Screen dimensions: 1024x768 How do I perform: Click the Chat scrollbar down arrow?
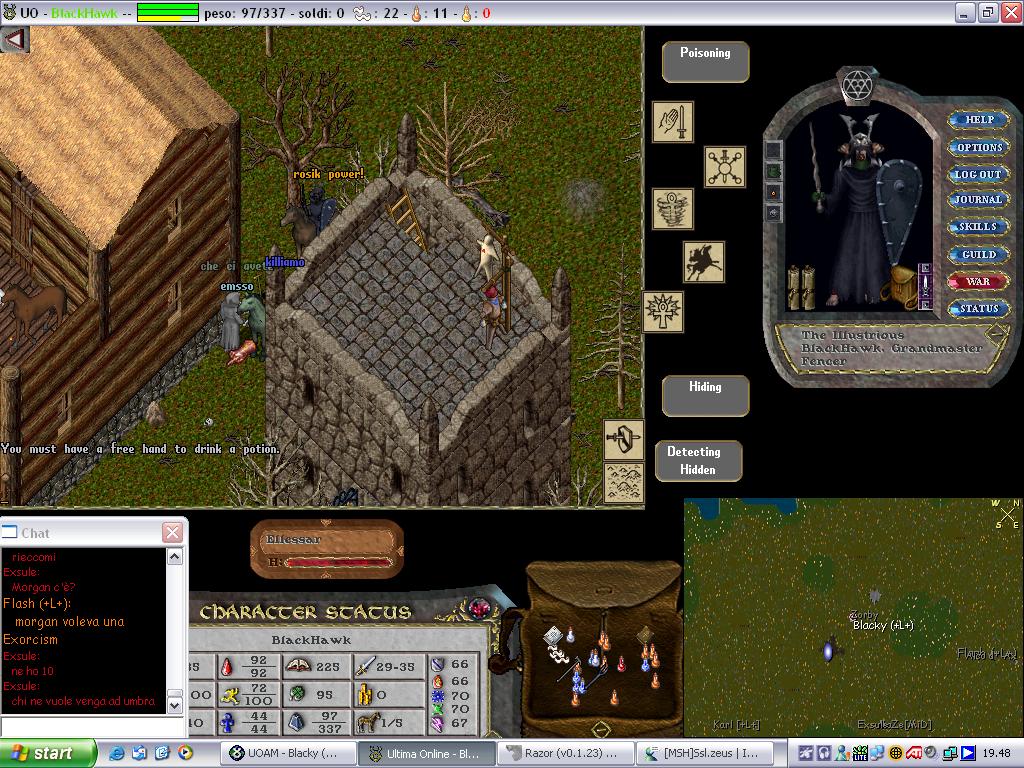[x=174, y=705]
